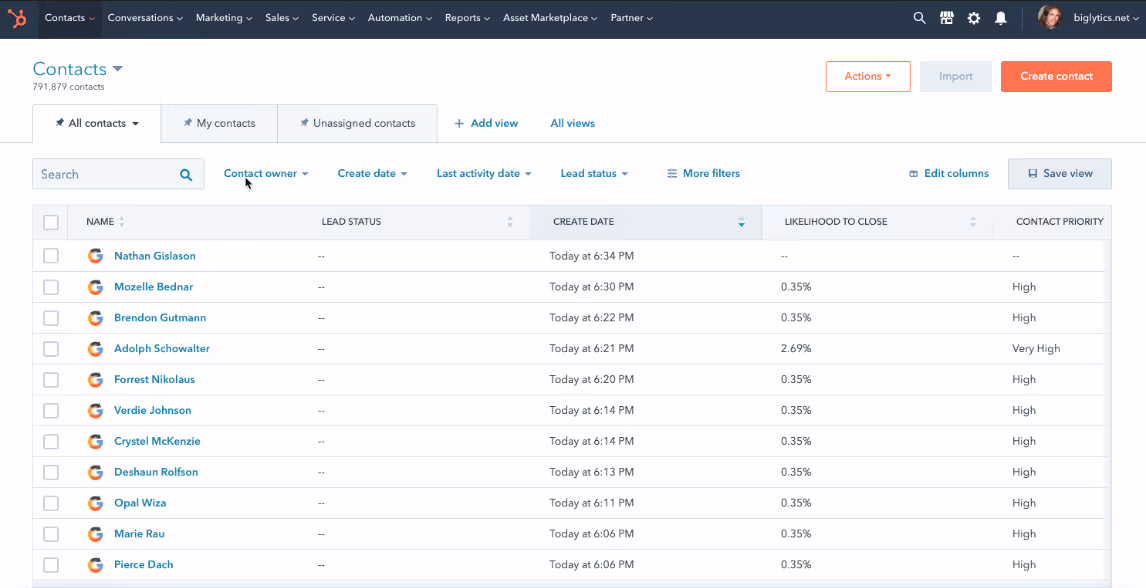Switch to the My contacts tab

[x=219, y=123]
